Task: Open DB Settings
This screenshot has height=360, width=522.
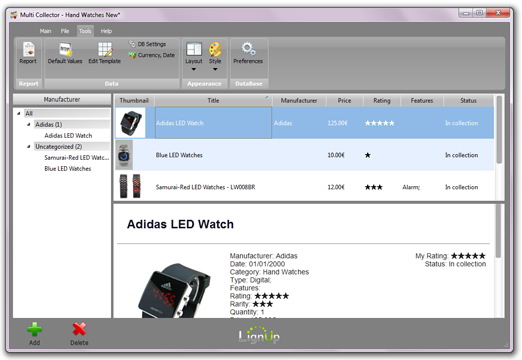Action: click(x=147, y=44)
